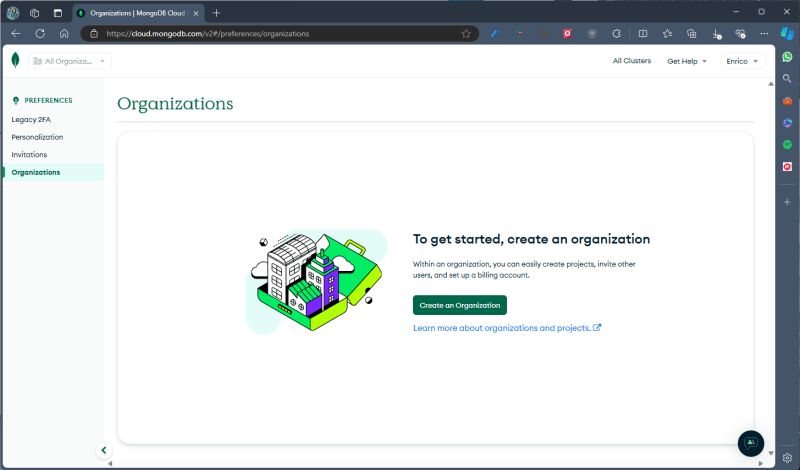Open a new browser tab
The height and width of the screenshot is (470, 800).
[x=216, y=13]
